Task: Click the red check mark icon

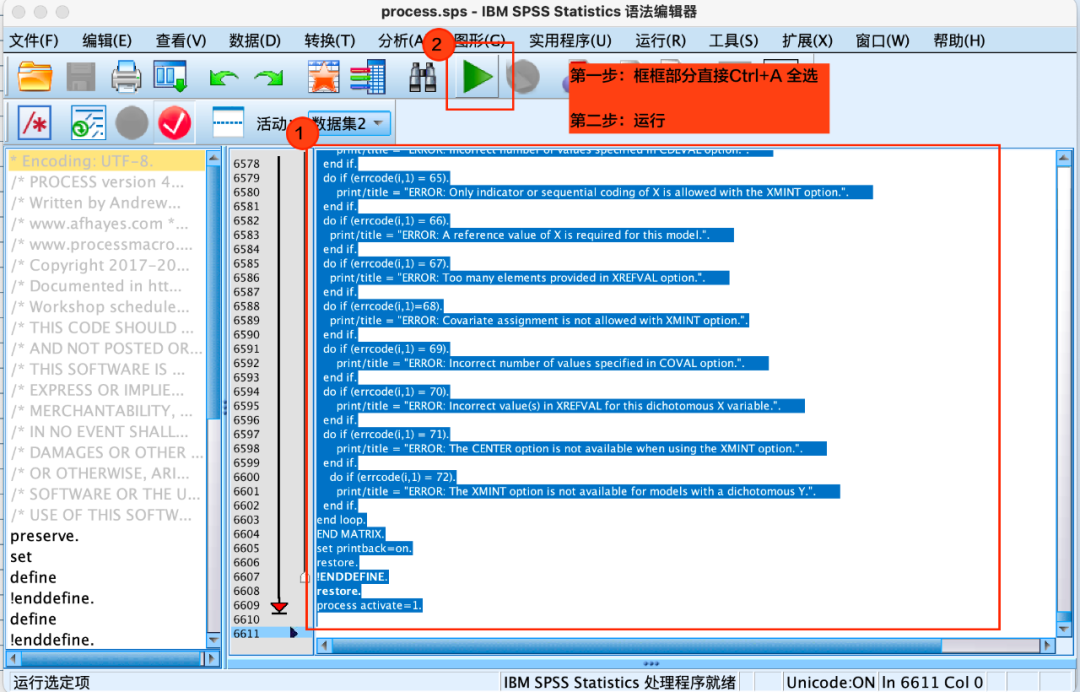Action: 174,123
